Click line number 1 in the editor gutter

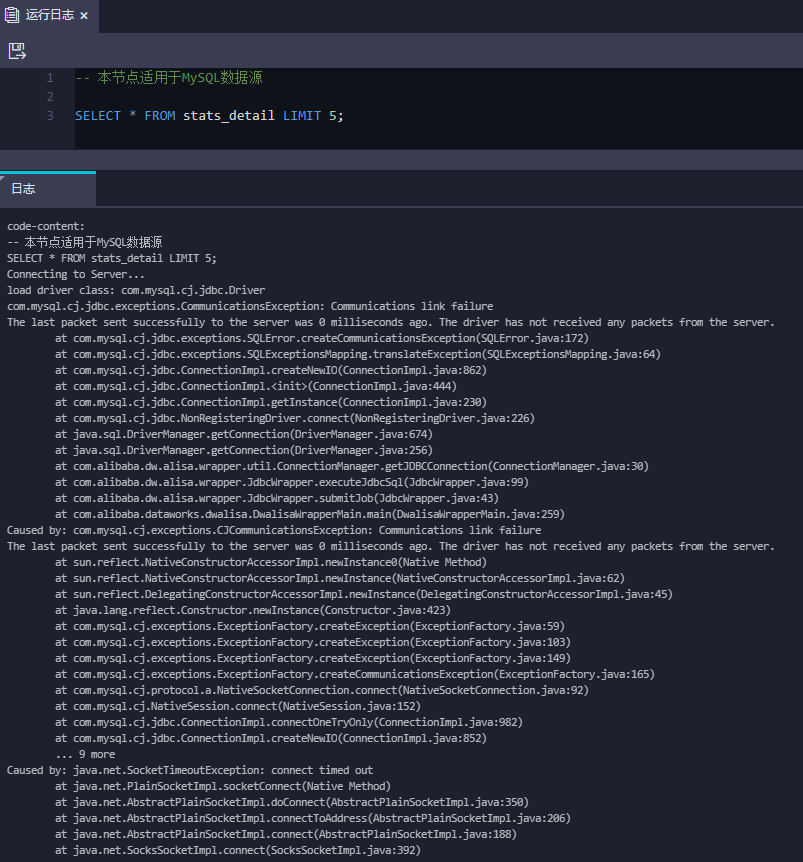coord(50,78)
